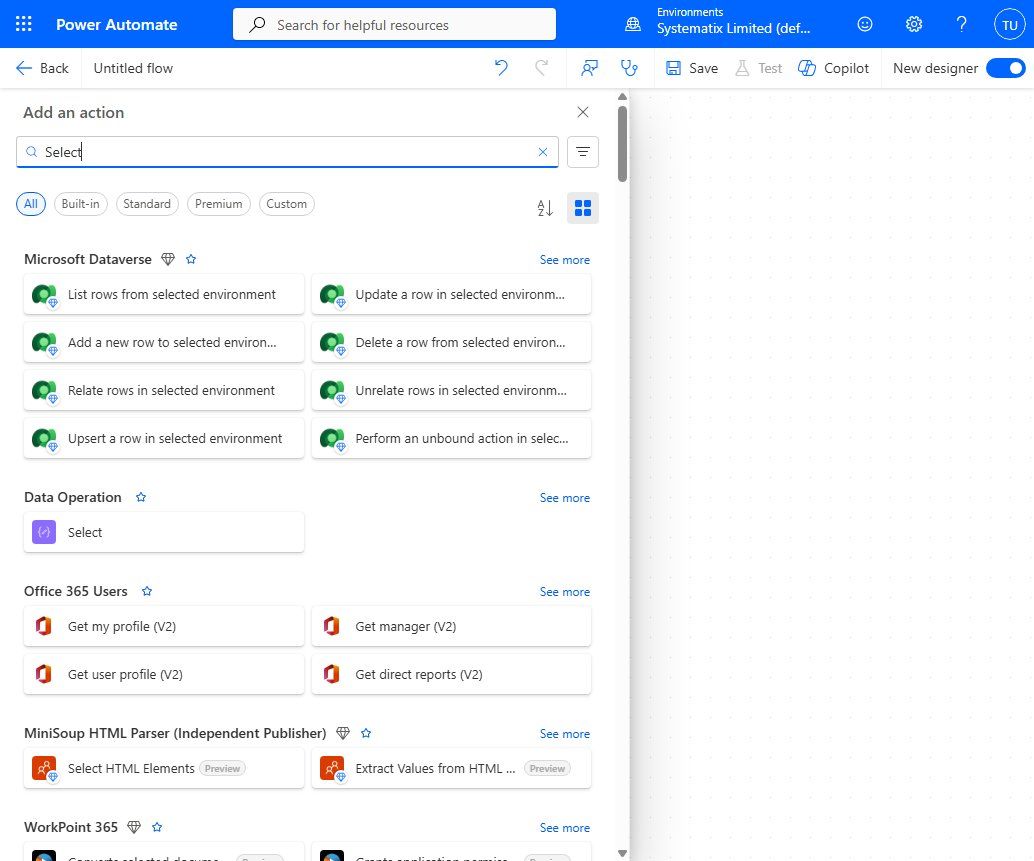The width and height of the screenshot is (1034, 861).
Task: Filter actions by Built-in
Action: (80, 204)
